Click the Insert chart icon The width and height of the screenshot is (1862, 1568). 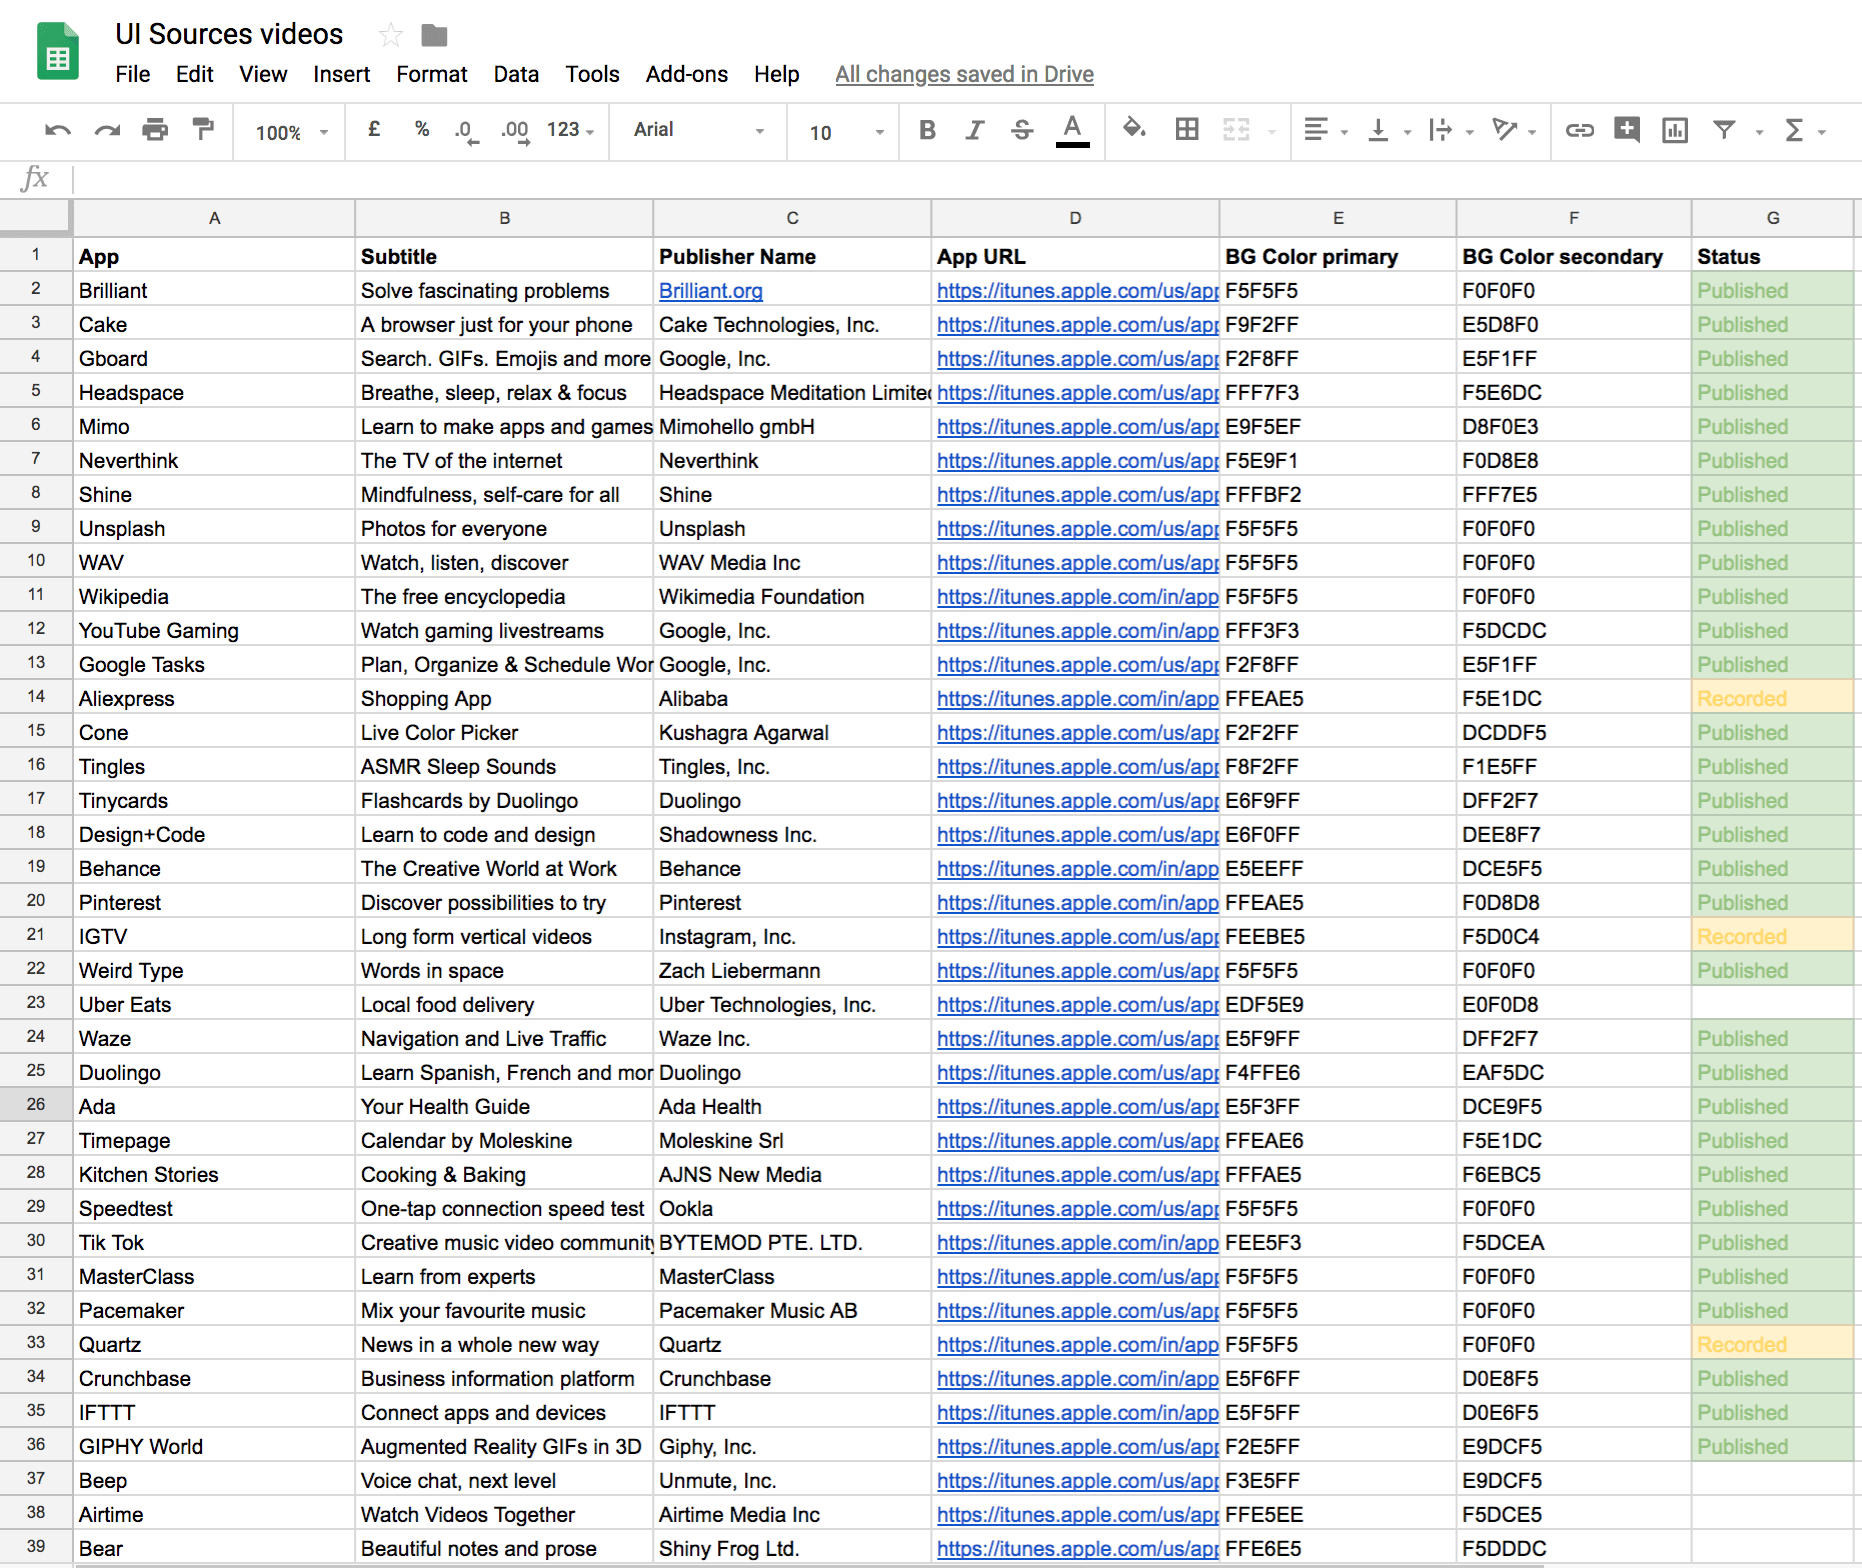tap(1675, 130)
